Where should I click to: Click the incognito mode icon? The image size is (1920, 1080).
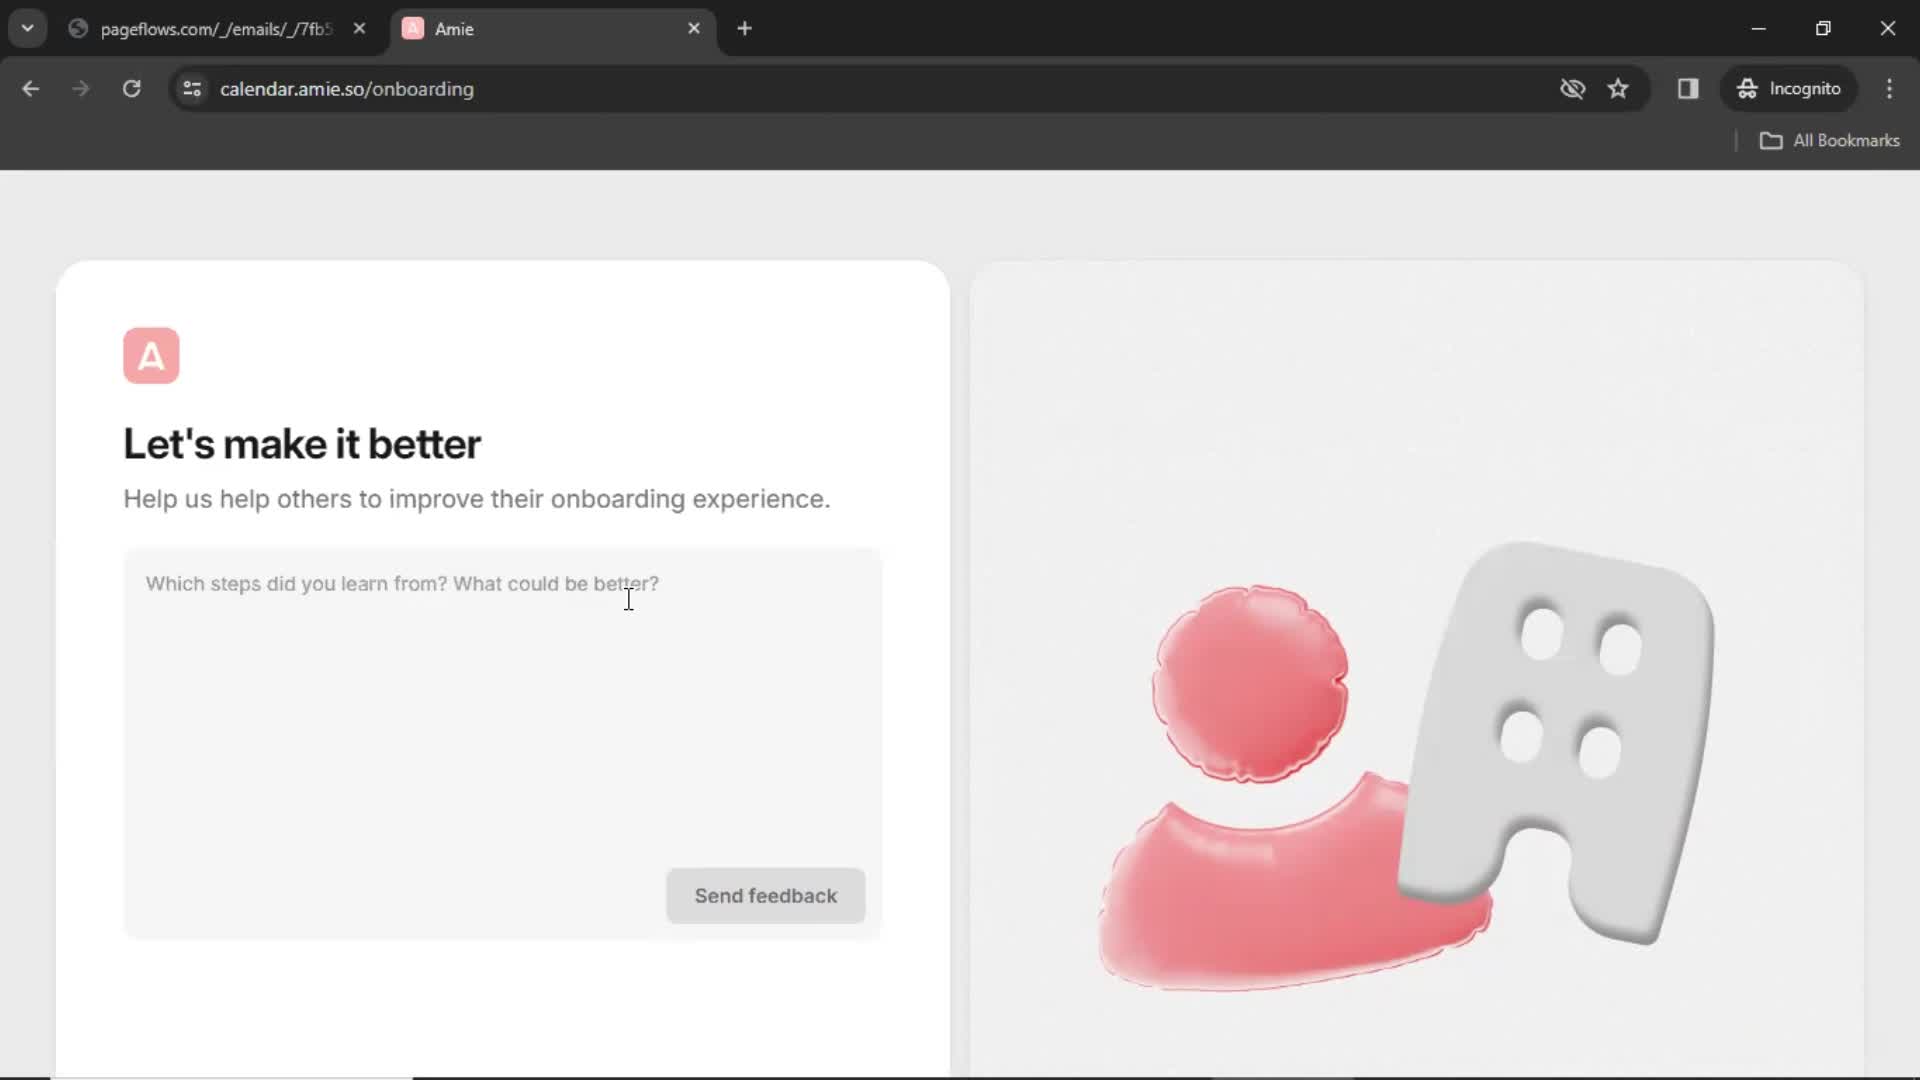(1747, 88)
